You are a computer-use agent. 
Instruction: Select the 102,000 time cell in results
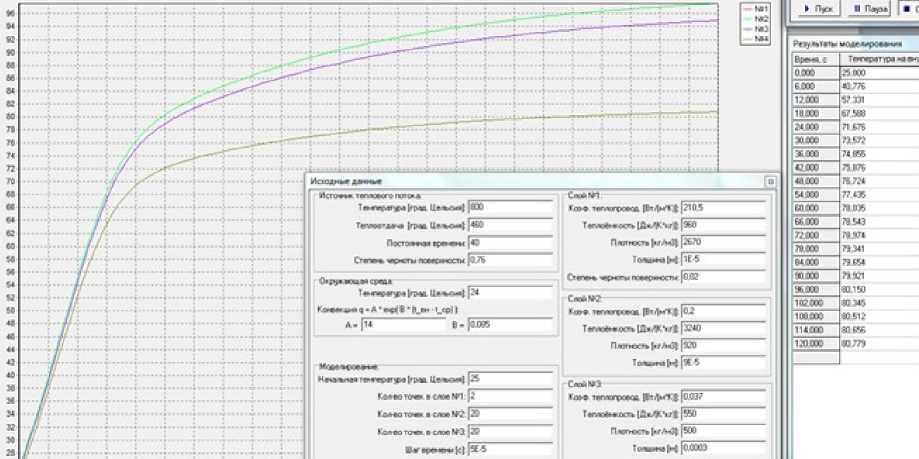coord(816,303)
